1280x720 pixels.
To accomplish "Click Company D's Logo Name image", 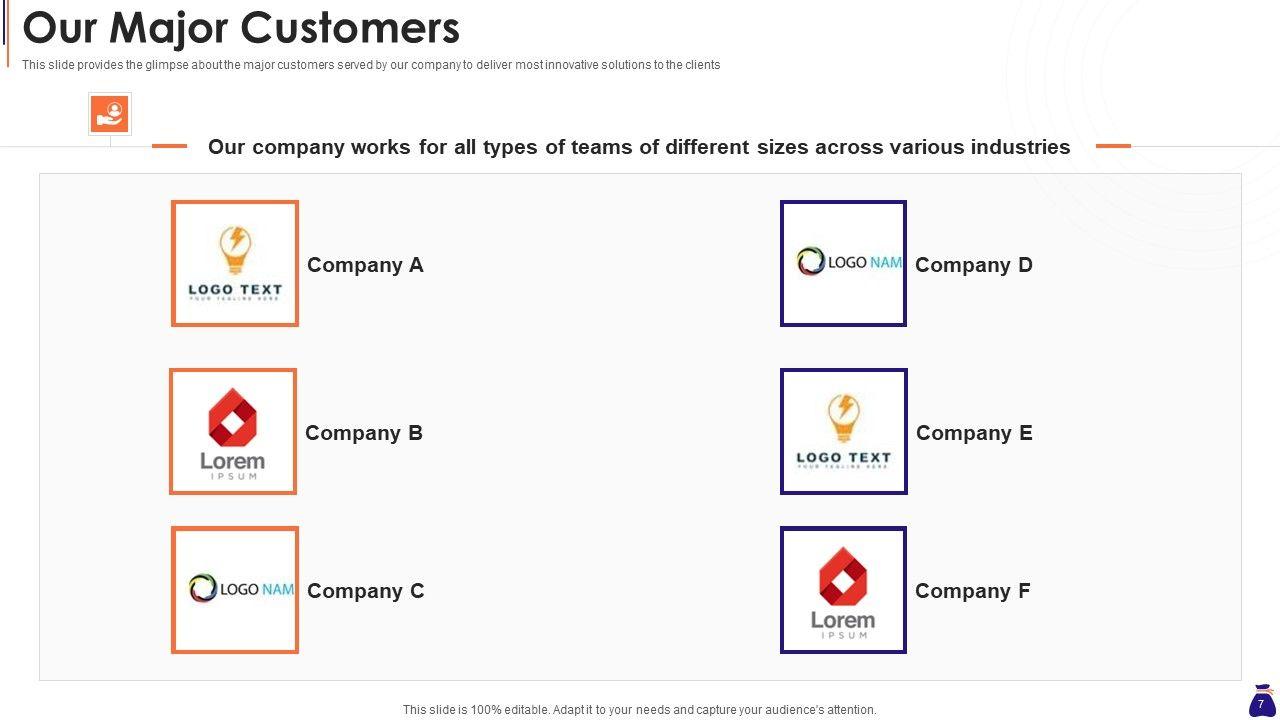I will pyautogui.click(x=844, y=264).
